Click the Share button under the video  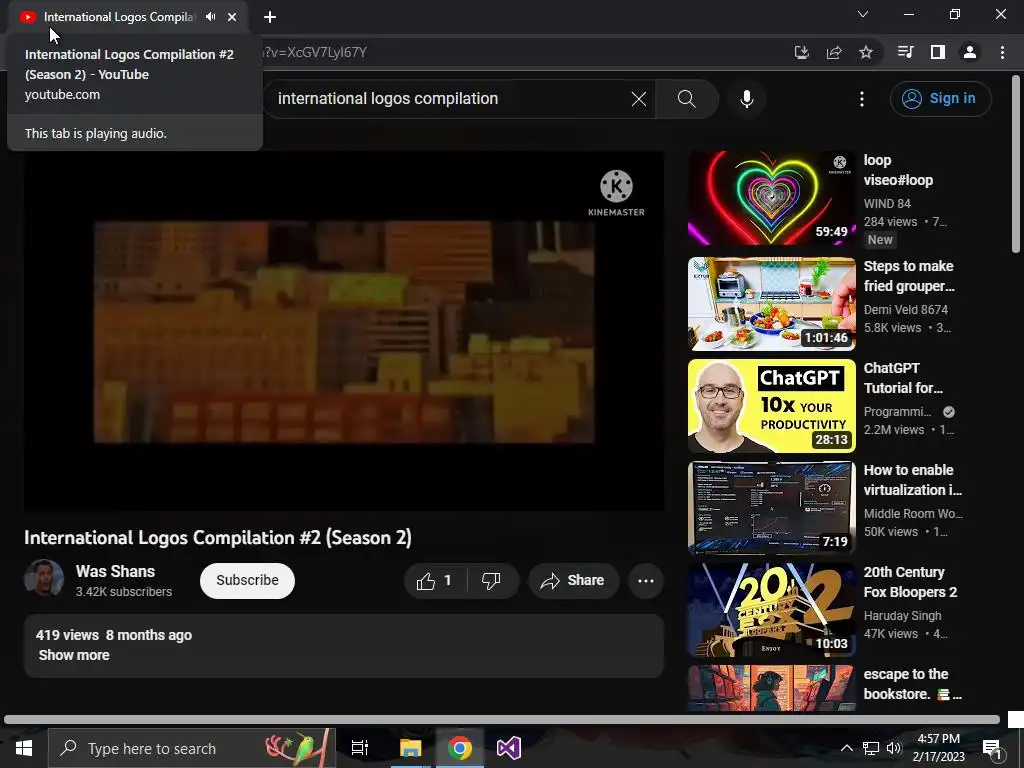[573, 581]
